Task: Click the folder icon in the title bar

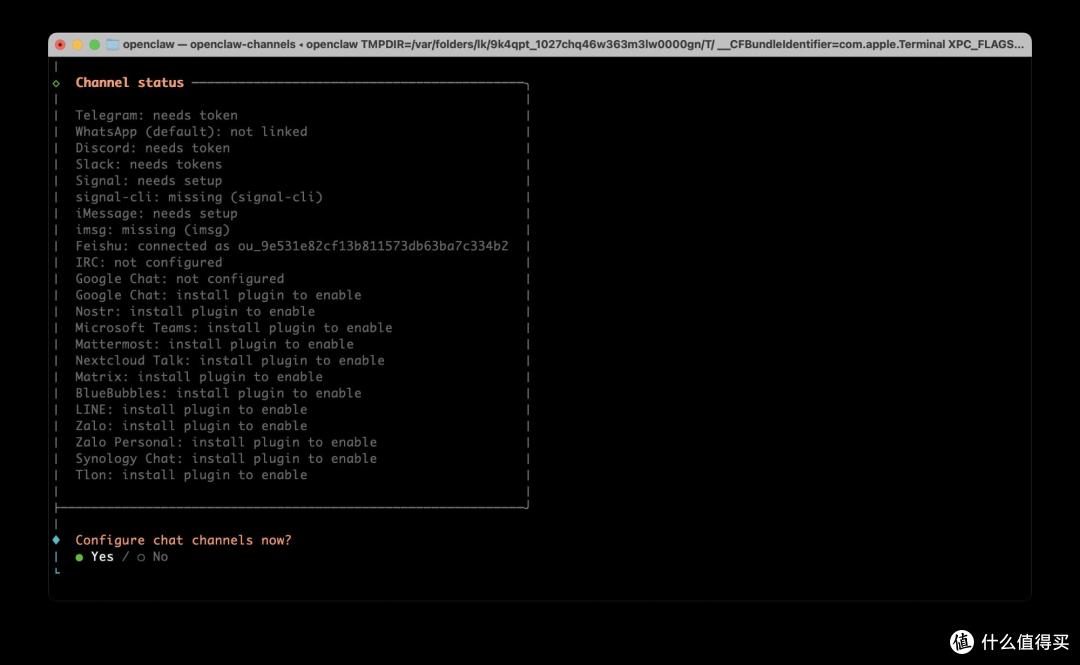Action: click(x=112, y=45)
